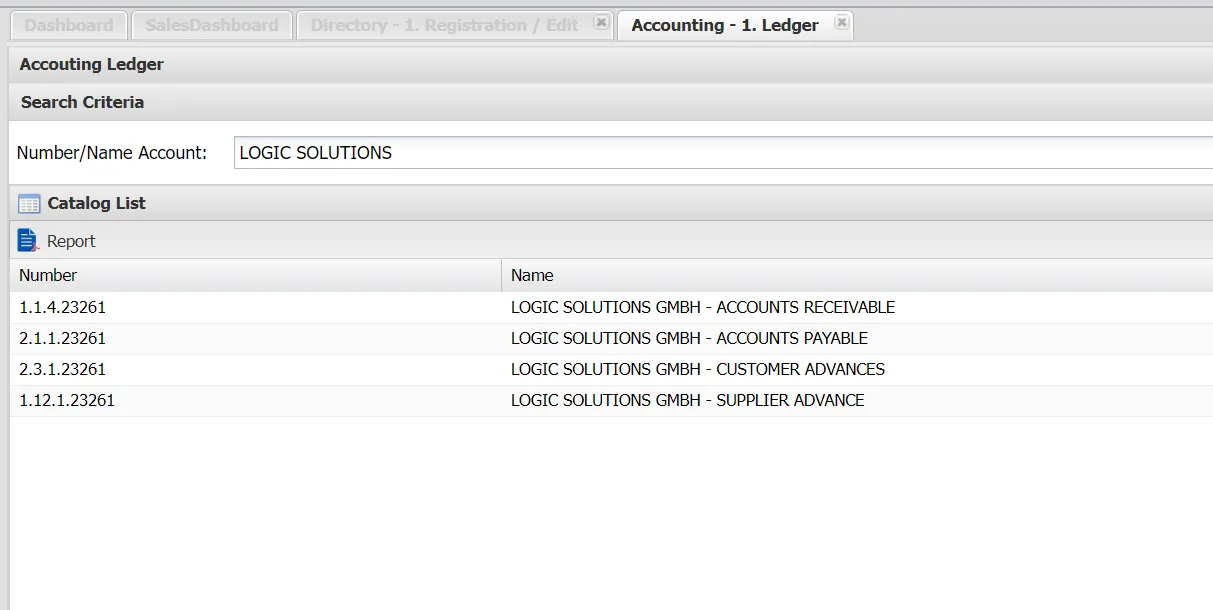Click the Report document icon
This screenshot has height=610, width=1213.
[x=27, y=241]
